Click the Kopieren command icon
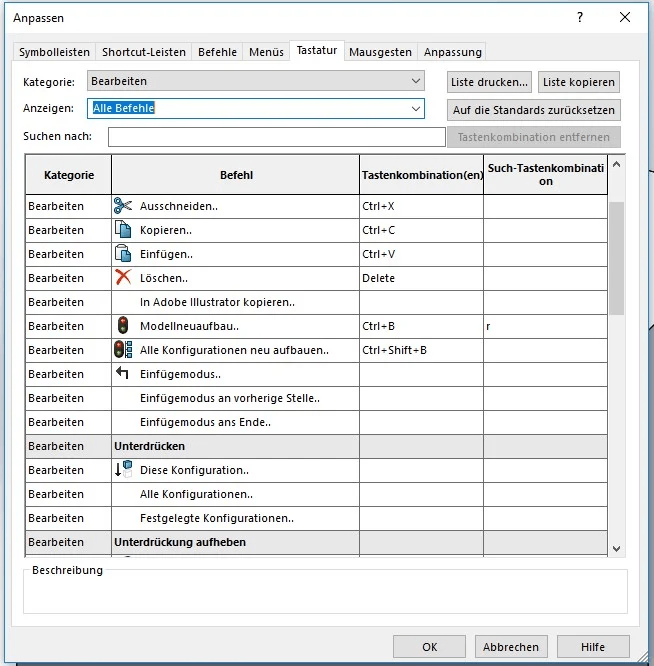654x666 pixels. pyautogui.click(x=123, y=230)
